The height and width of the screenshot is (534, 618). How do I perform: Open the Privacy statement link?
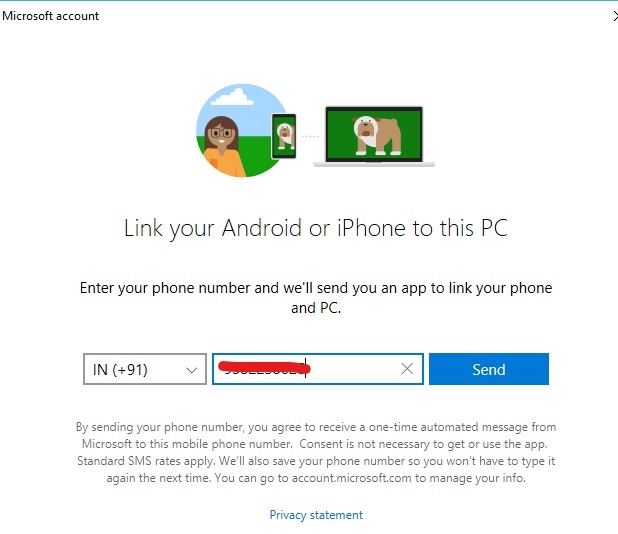pyautogui.click(x=316, y=515)
